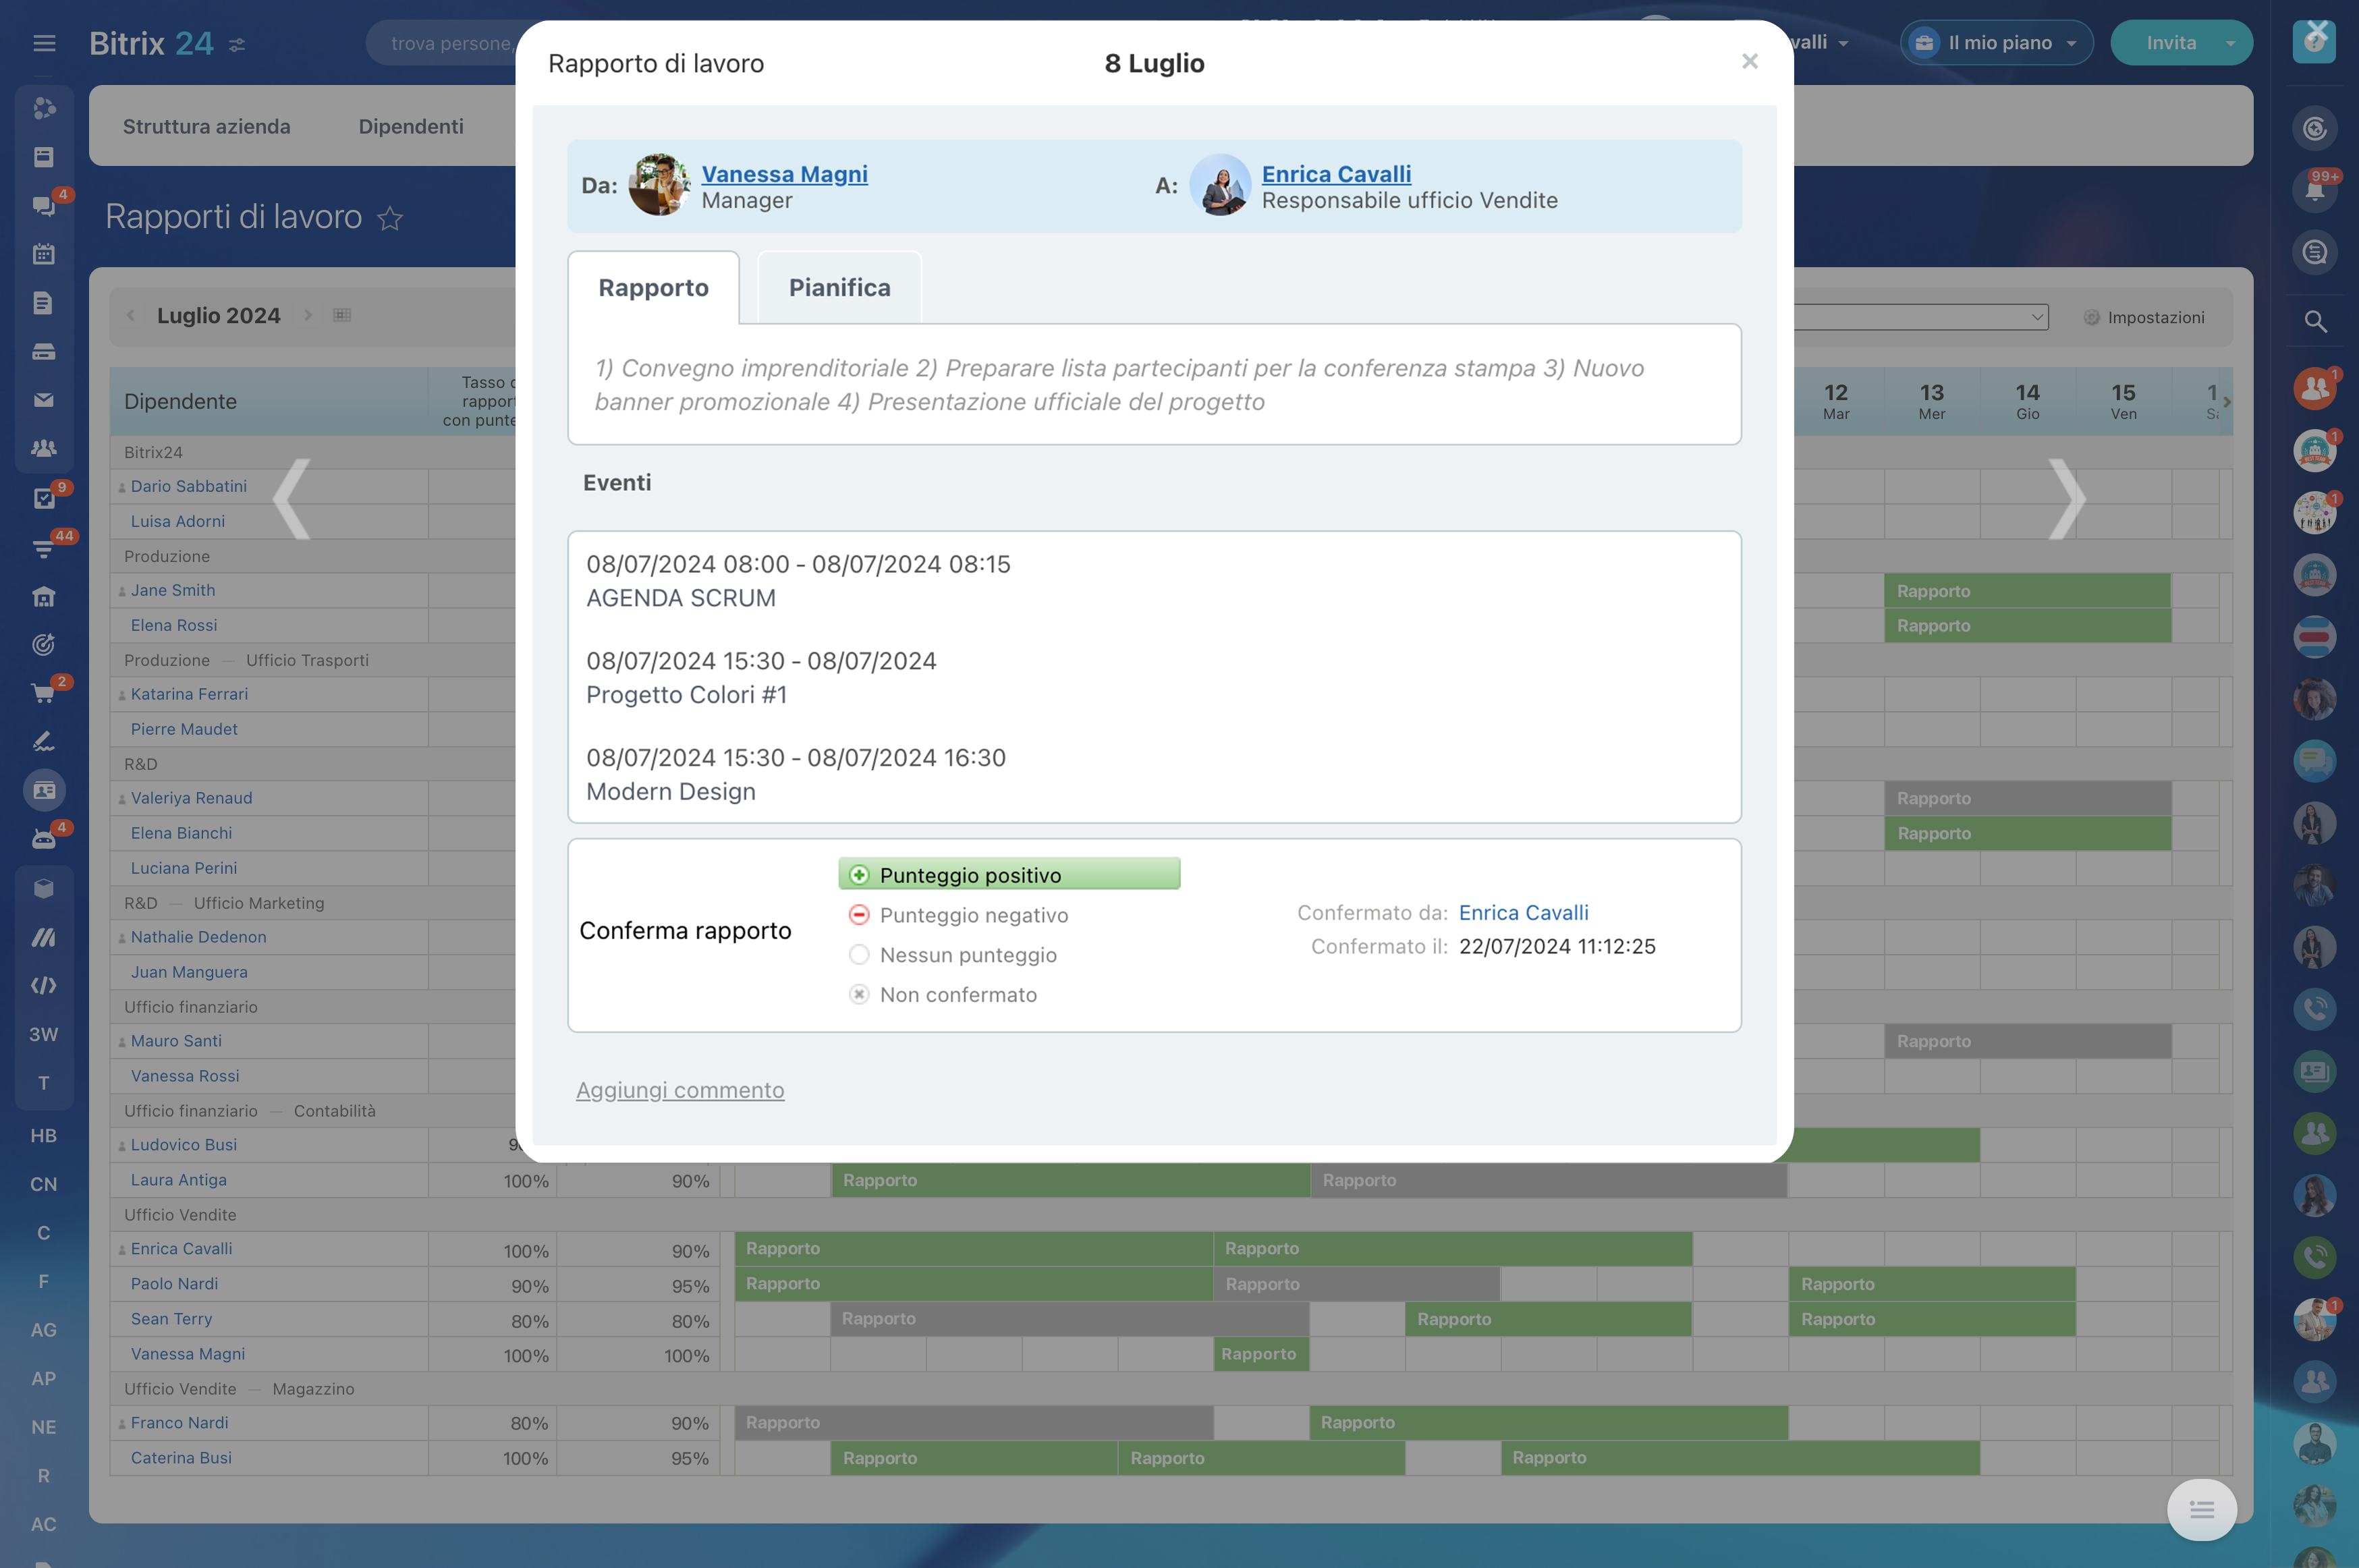Open Vanessa Magni profile link
This screenshot has width=2359, height=1568.
[x=784, y=174]
